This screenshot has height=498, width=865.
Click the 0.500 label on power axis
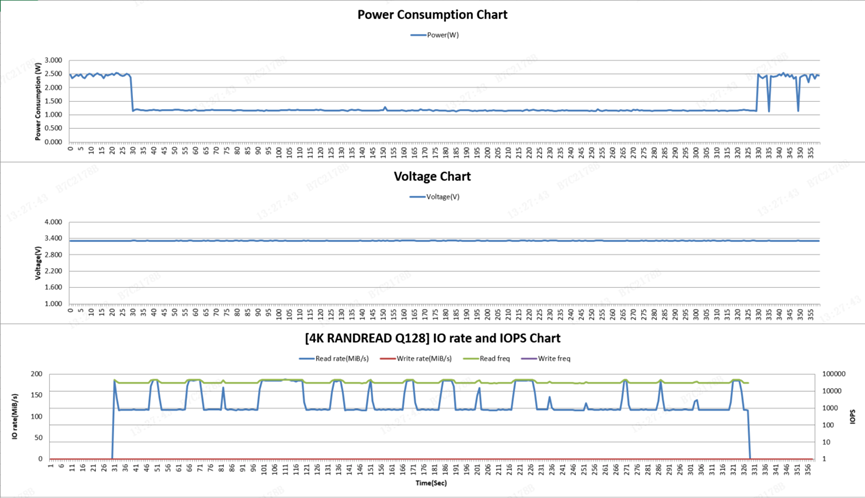(x=54, y=128)
